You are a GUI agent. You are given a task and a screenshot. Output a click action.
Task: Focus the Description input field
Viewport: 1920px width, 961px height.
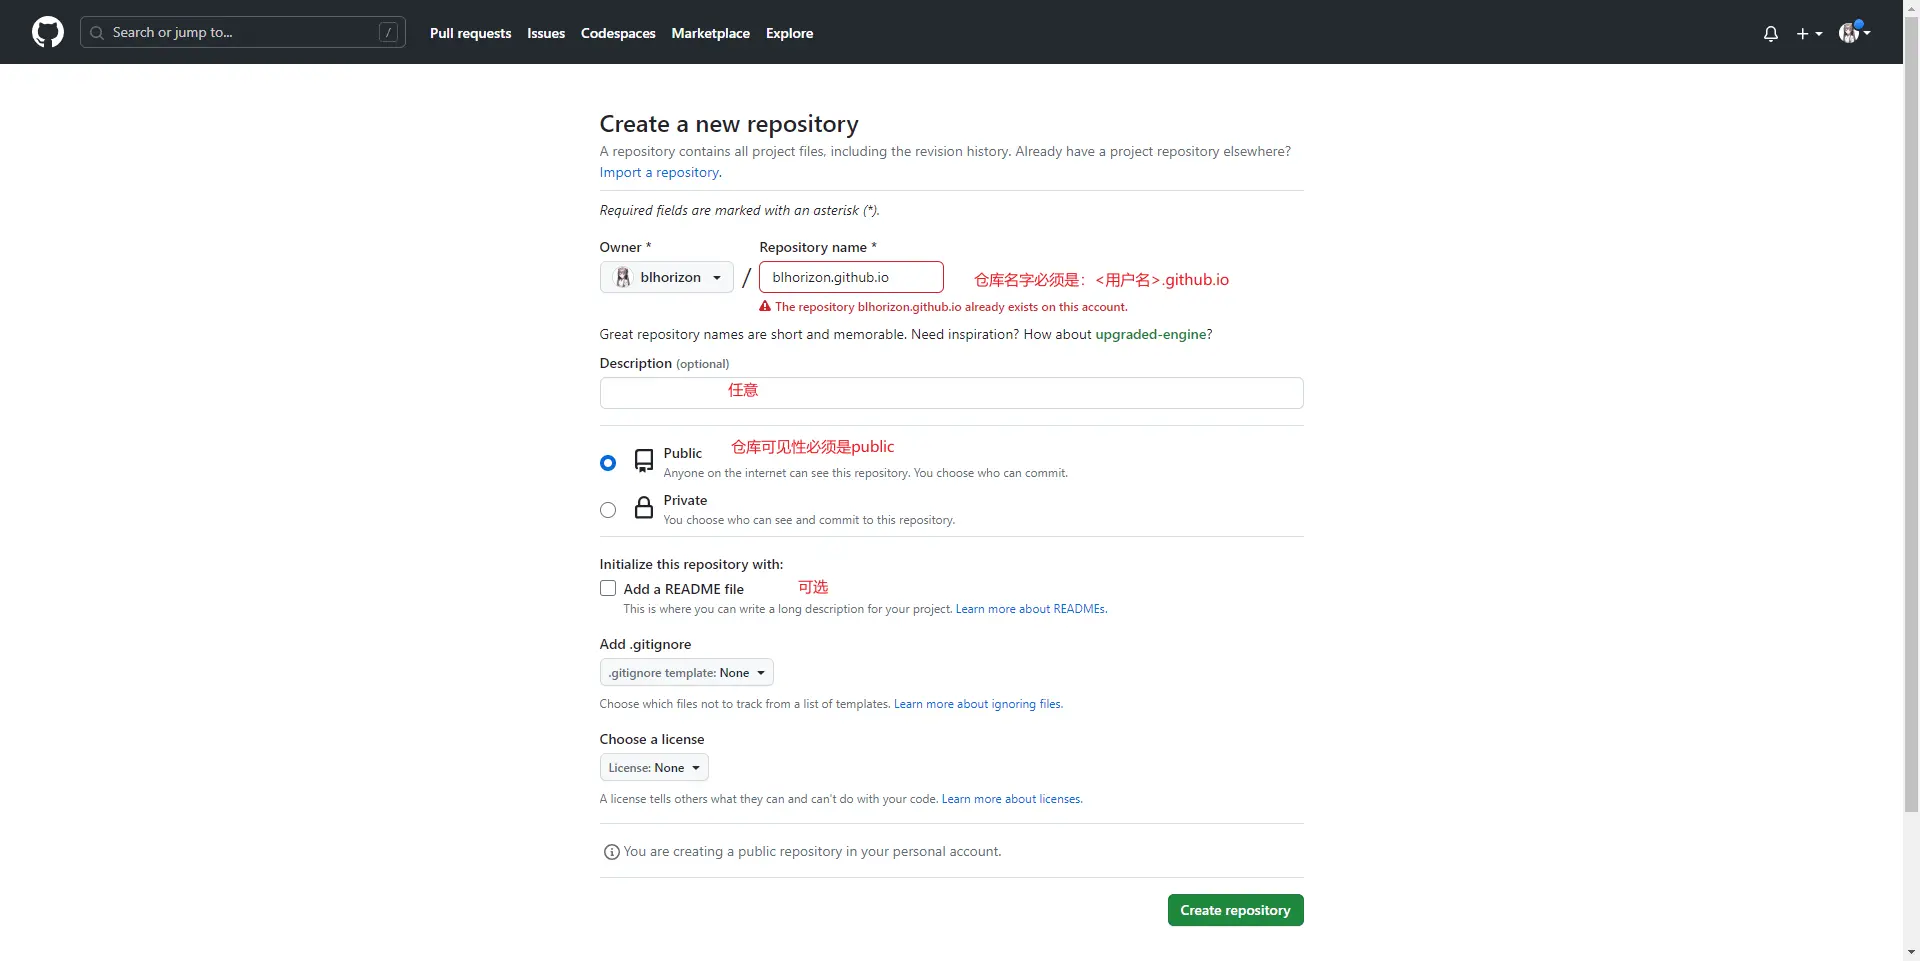coord(951,393)
